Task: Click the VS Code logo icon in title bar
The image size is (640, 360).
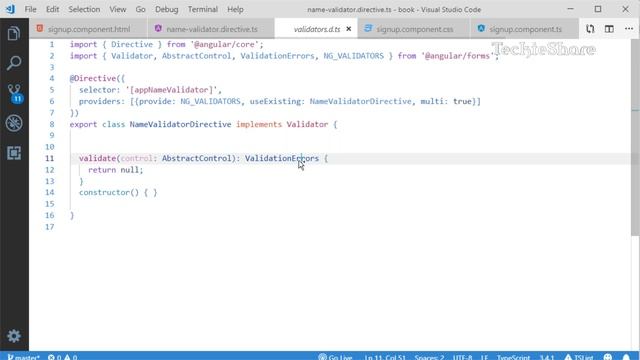Action: coord(10,9)
